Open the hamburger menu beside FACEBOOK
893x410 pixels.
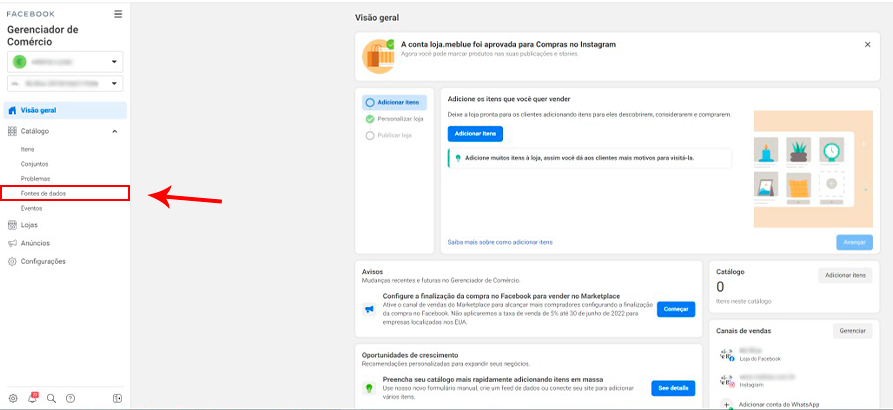(118, 14)
